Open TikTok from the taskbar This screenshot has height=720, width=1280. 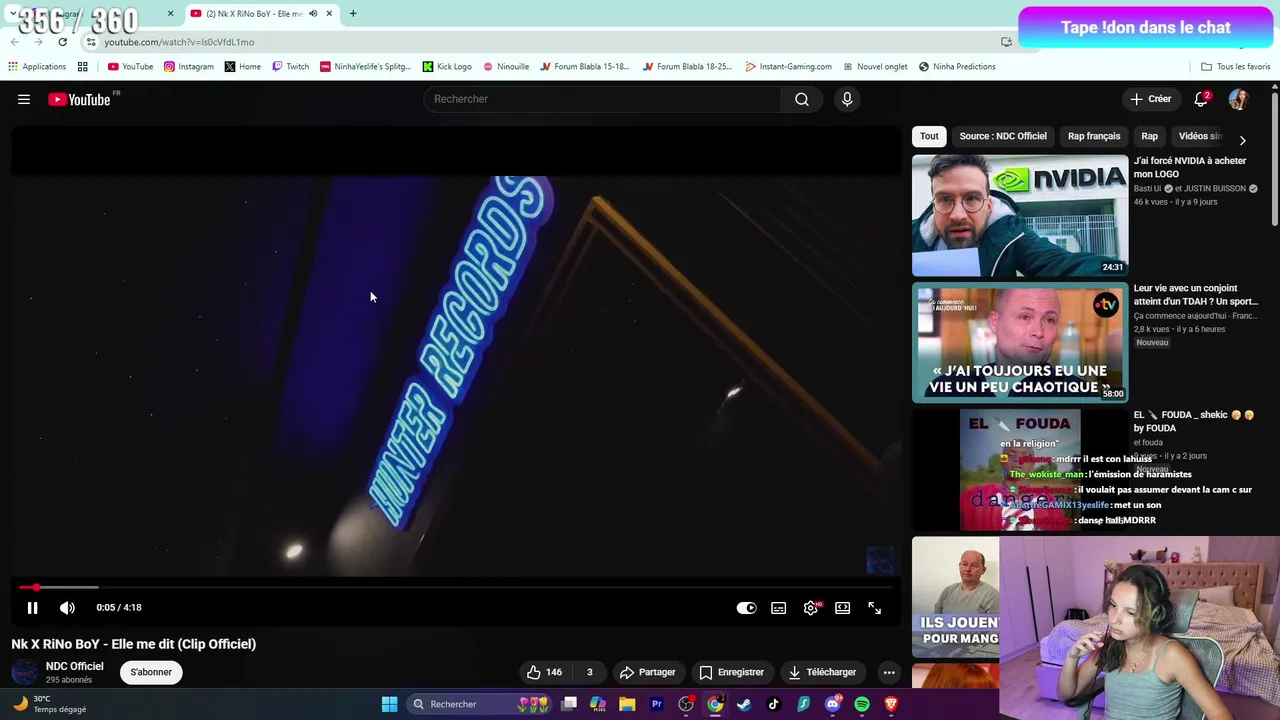(x=773, y=704)
